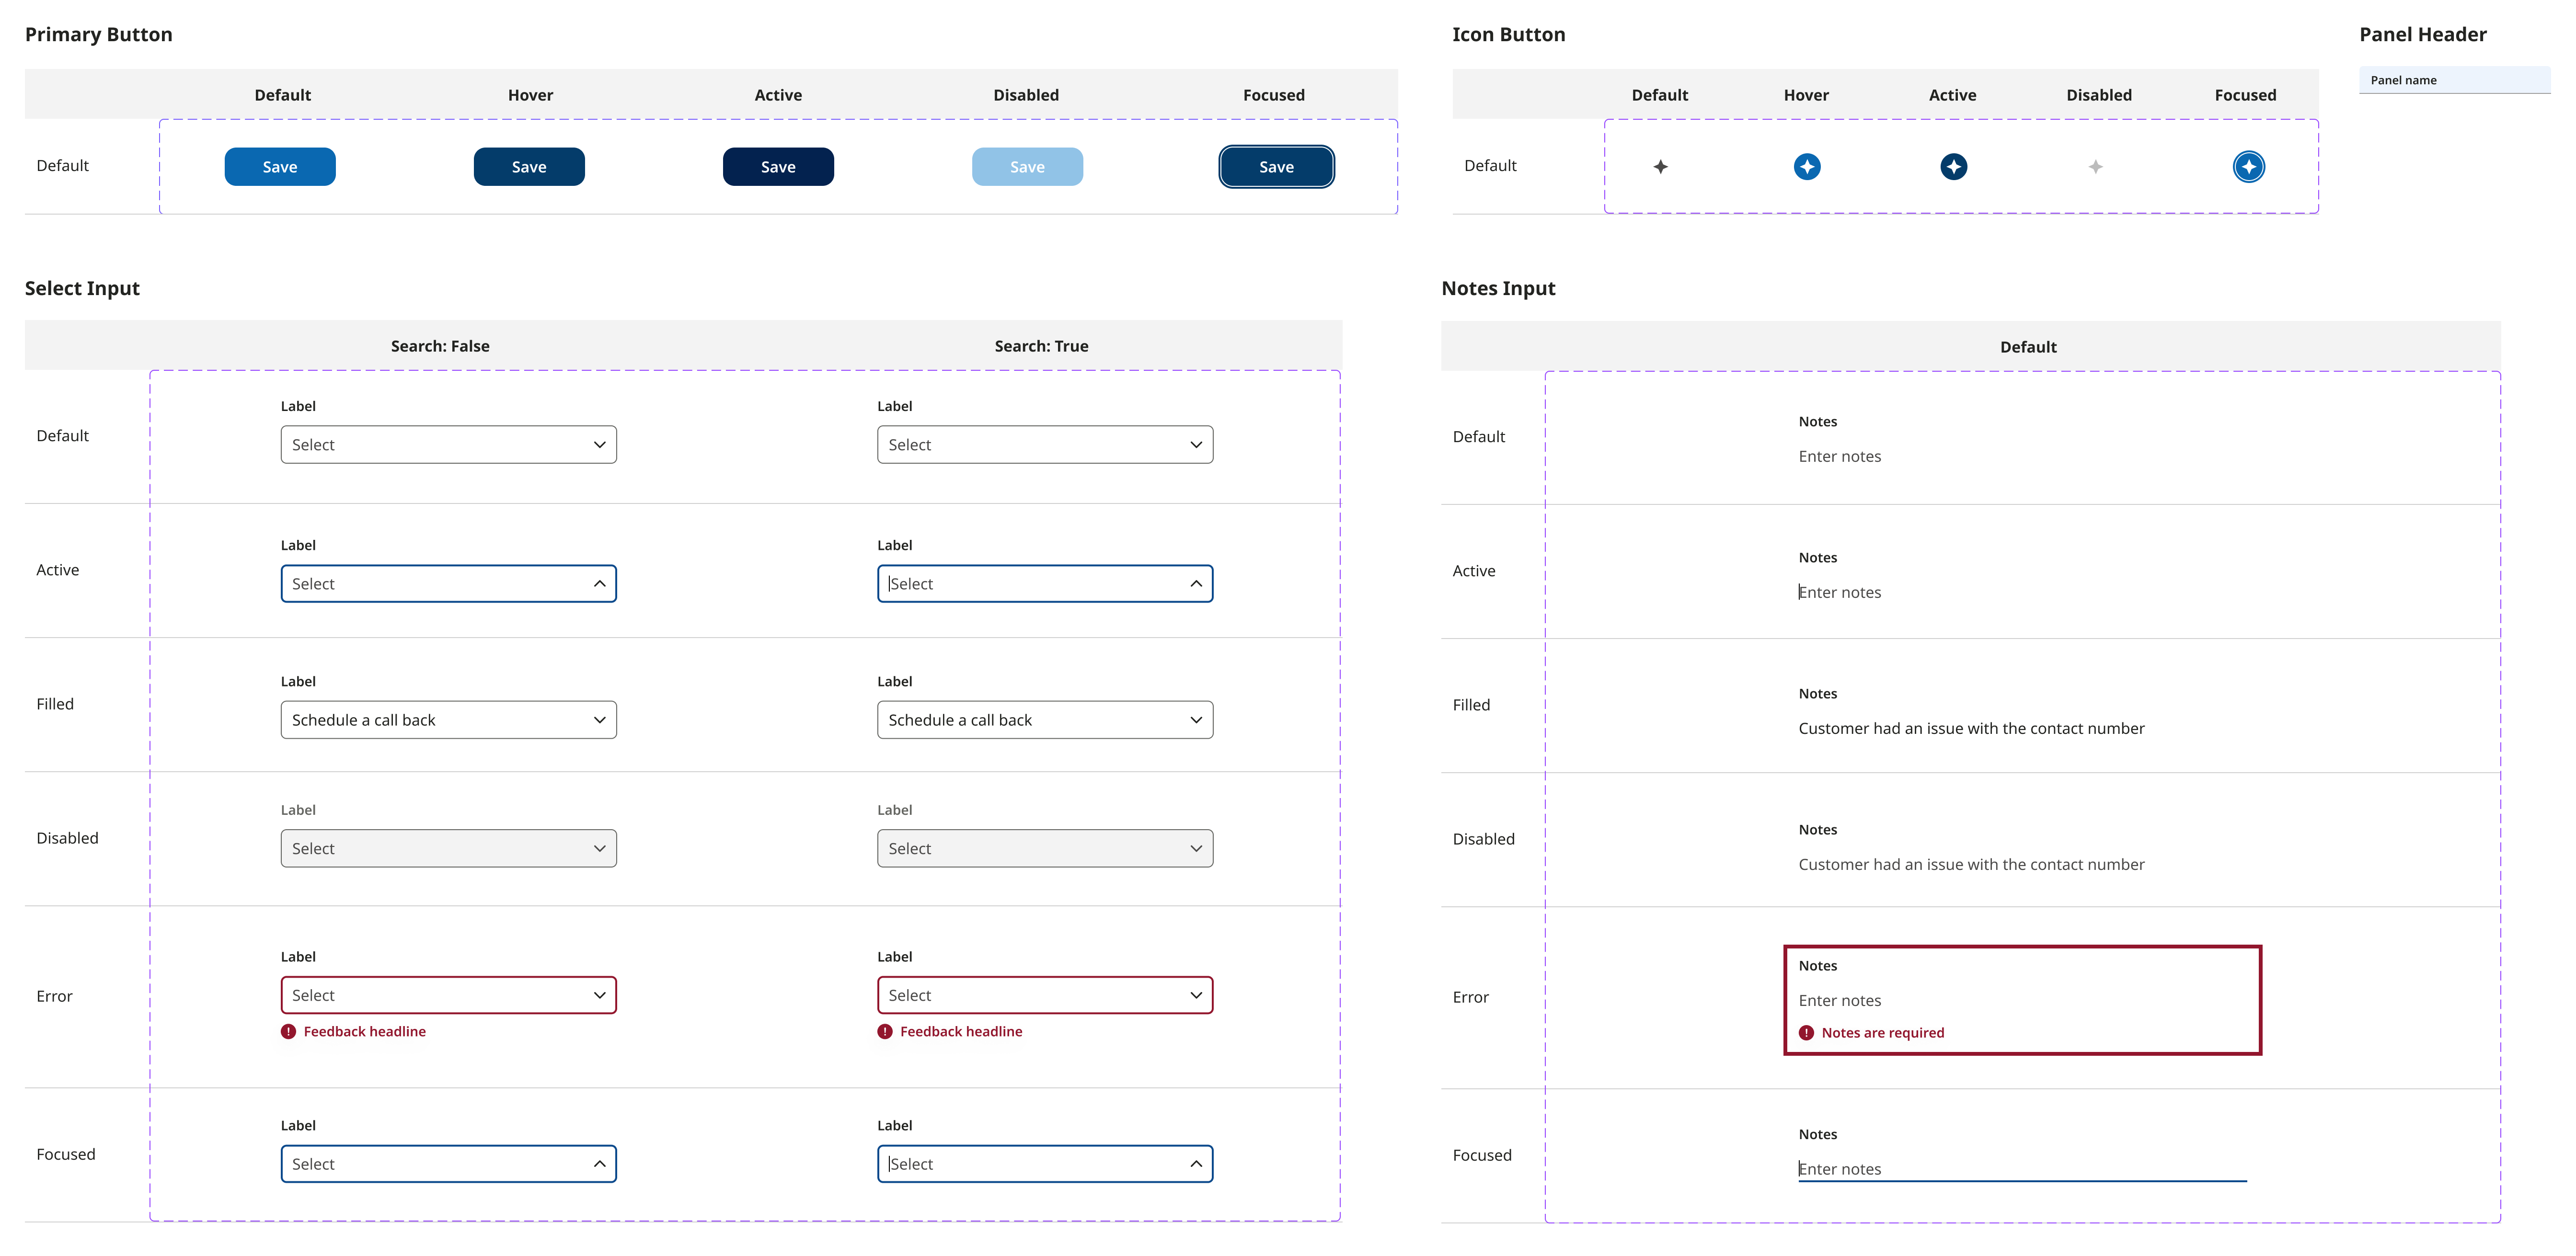
Task: Click the Disabled state Save button
Action: pyautogui.click(x=1027, y=166)
